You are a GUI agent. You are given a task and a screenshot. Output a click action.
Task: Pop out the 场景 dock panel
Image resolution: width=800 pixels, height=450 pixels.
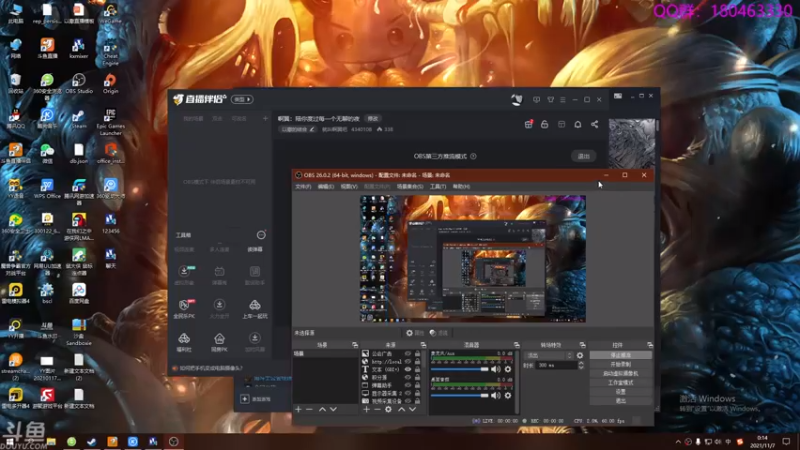tap(355, 345)
